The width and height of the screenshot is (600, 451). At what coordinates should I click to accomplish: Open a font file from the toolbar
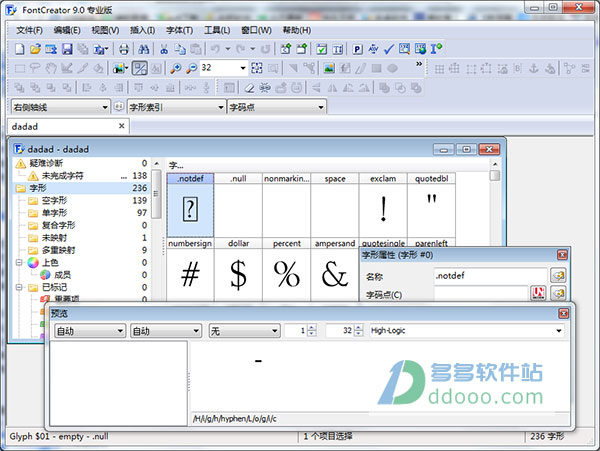pyautogui.click(x=35, y=49)
